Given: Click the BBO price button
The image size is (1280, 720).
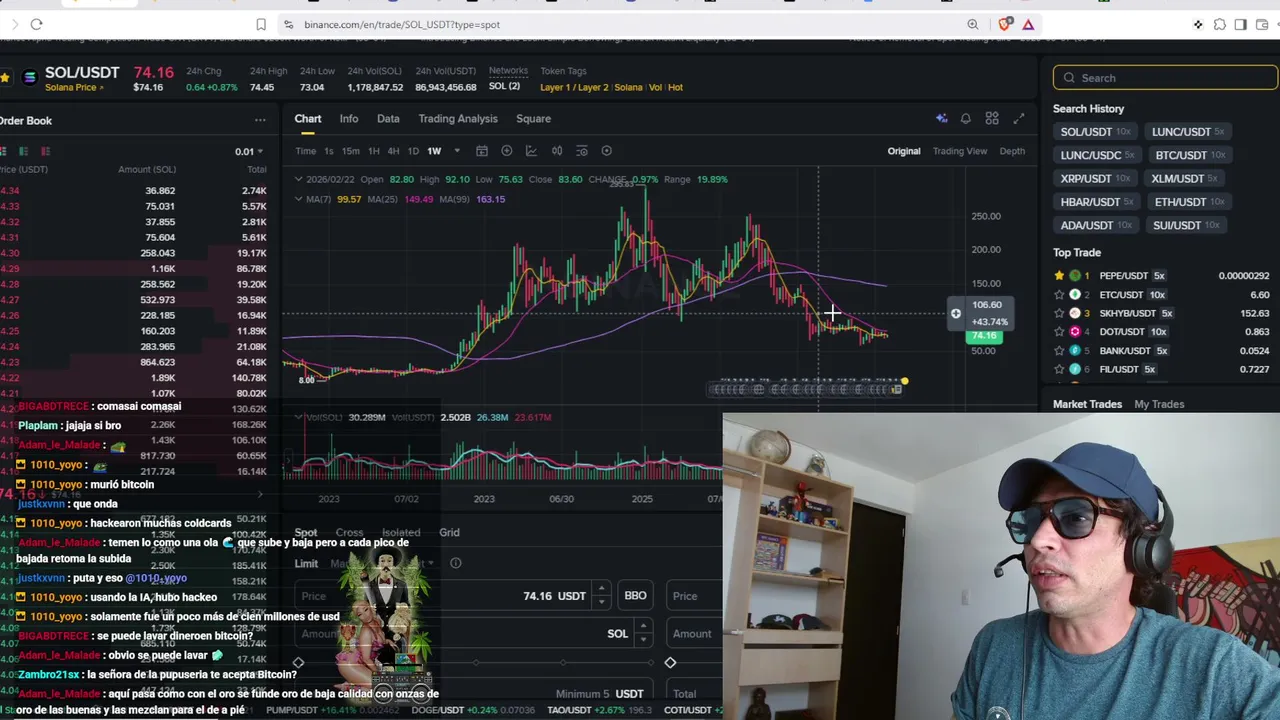Looking at the screenshot, I should point(635,596).
